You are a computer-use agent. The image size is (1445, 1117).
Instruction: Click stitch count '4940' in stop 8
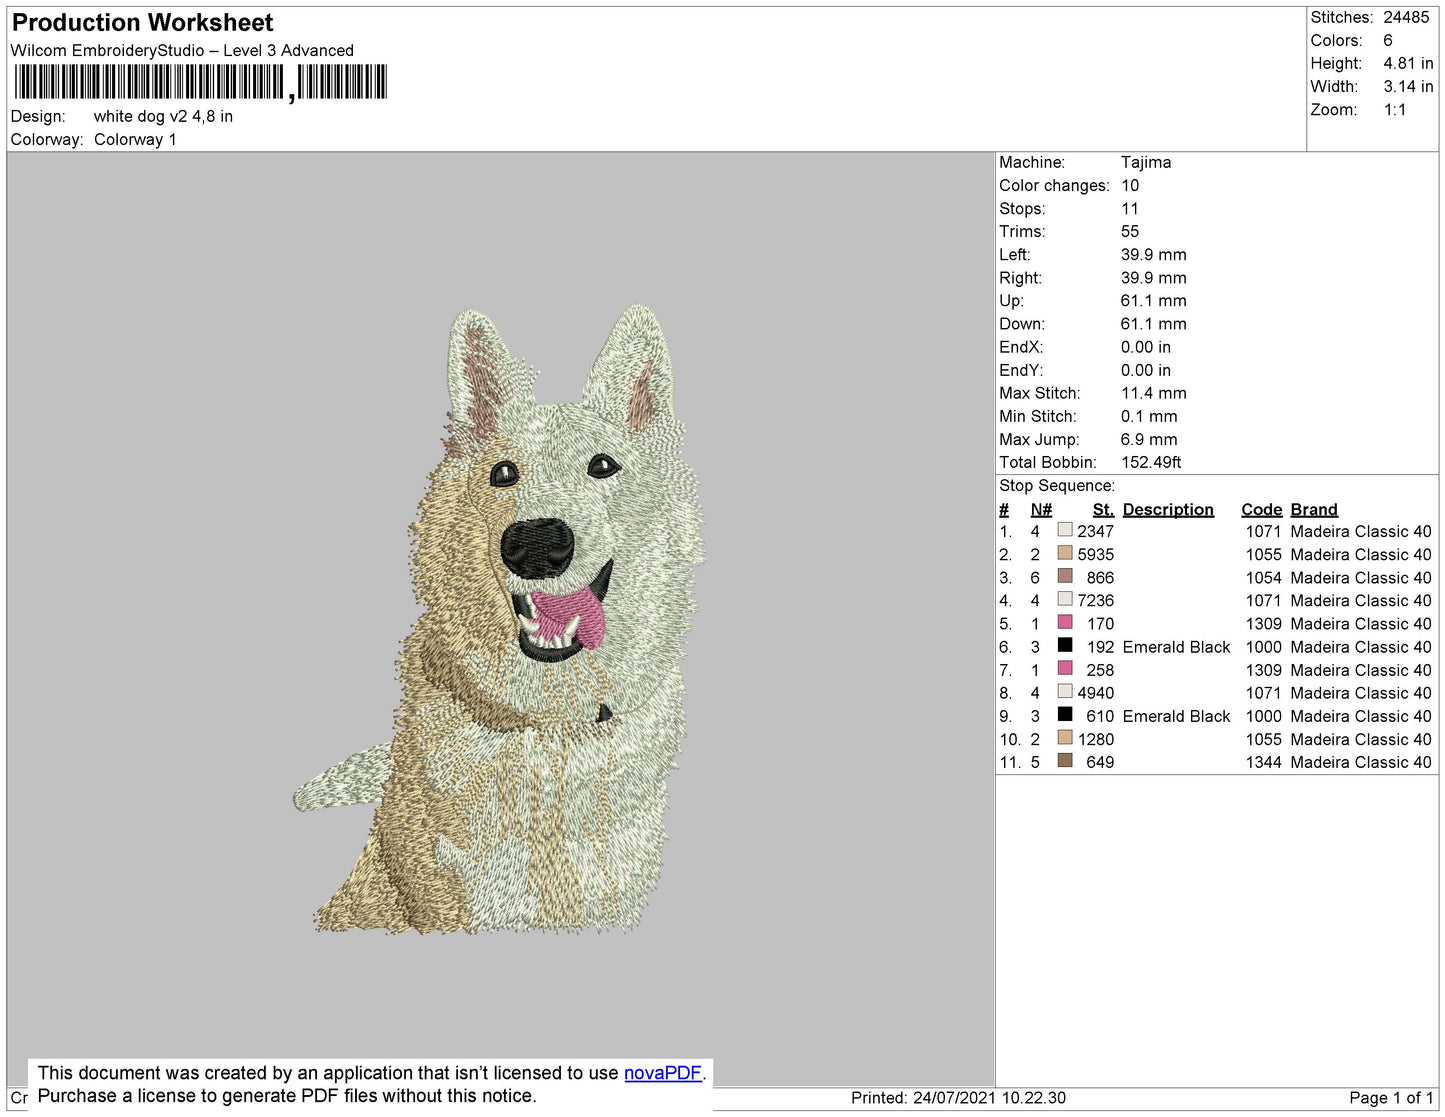[1096, 692]
